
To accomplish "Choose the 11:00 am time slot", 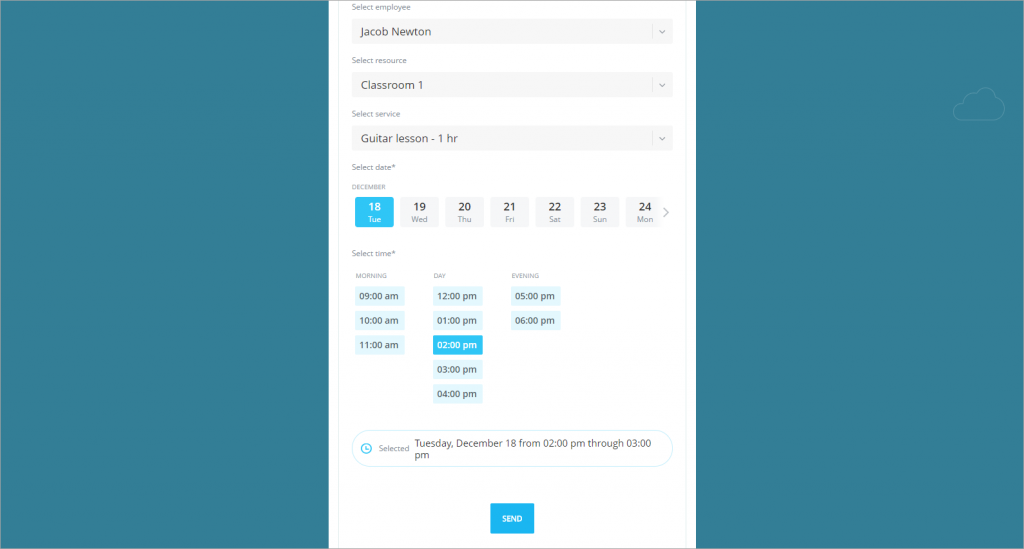I will 379,345.
